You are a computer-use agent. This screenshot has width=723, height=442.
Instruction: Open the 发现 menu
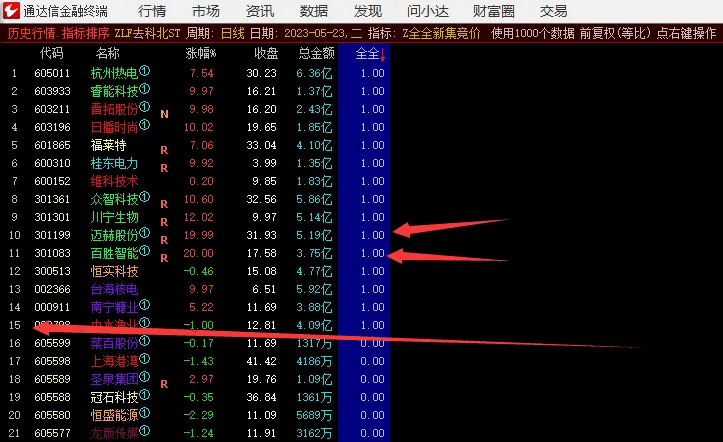pos(368,11)
